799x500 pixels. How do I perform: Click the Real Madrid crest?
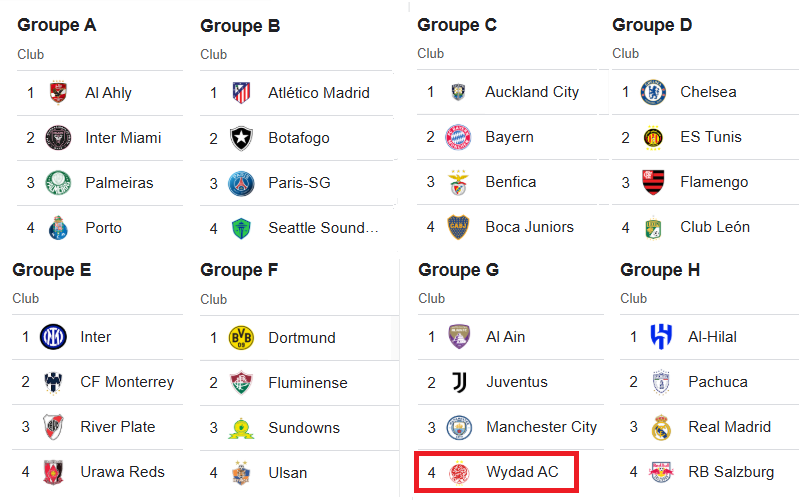(x=661, y=427)
